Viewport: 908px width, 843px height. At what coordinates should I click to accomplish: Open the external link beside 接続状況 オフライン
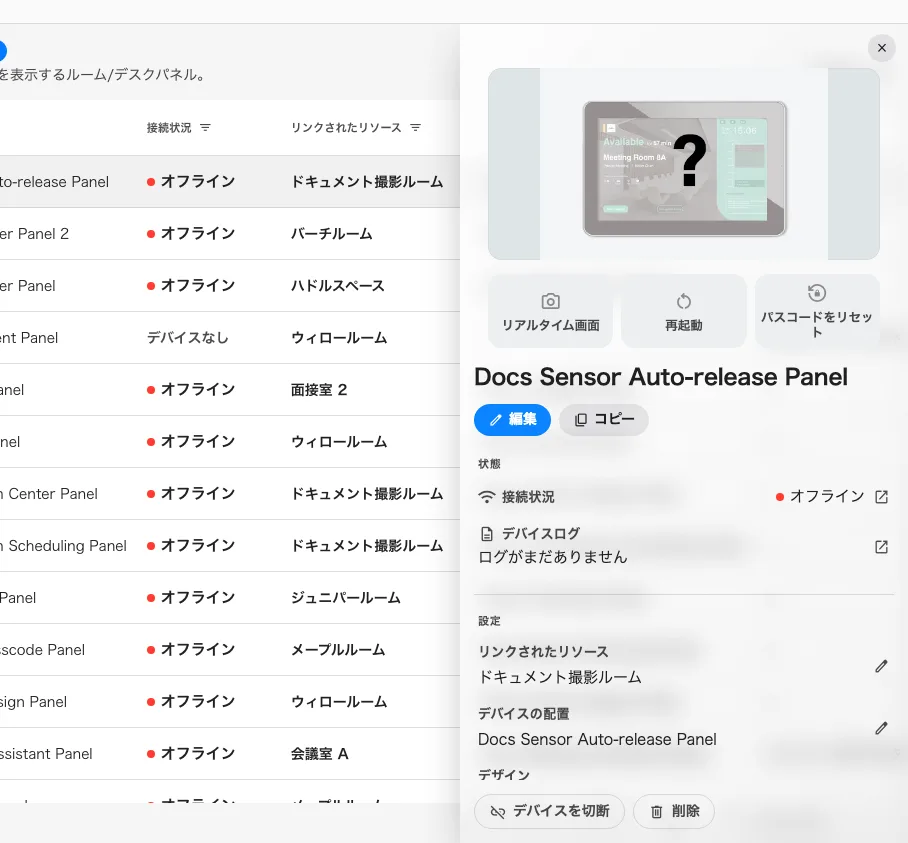tap(881, 497)
